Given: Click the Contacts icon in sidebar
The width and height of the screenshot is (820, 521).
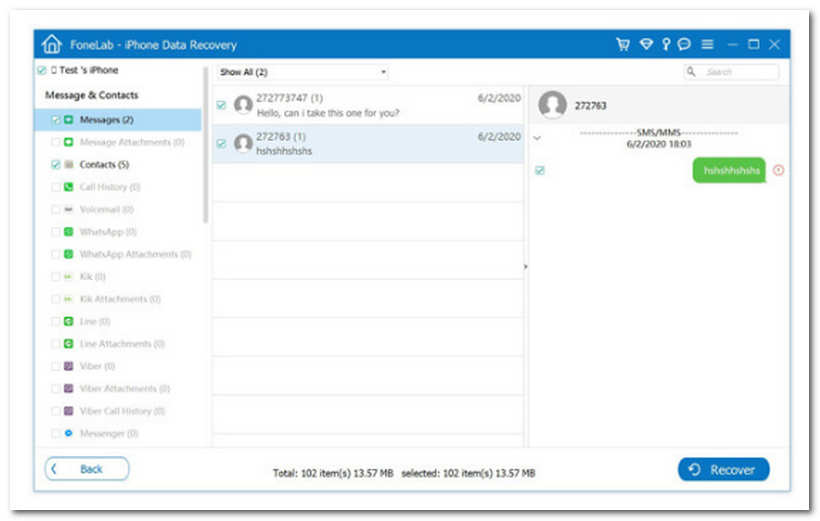Looking at the screenshot, I should coord(69,164).
